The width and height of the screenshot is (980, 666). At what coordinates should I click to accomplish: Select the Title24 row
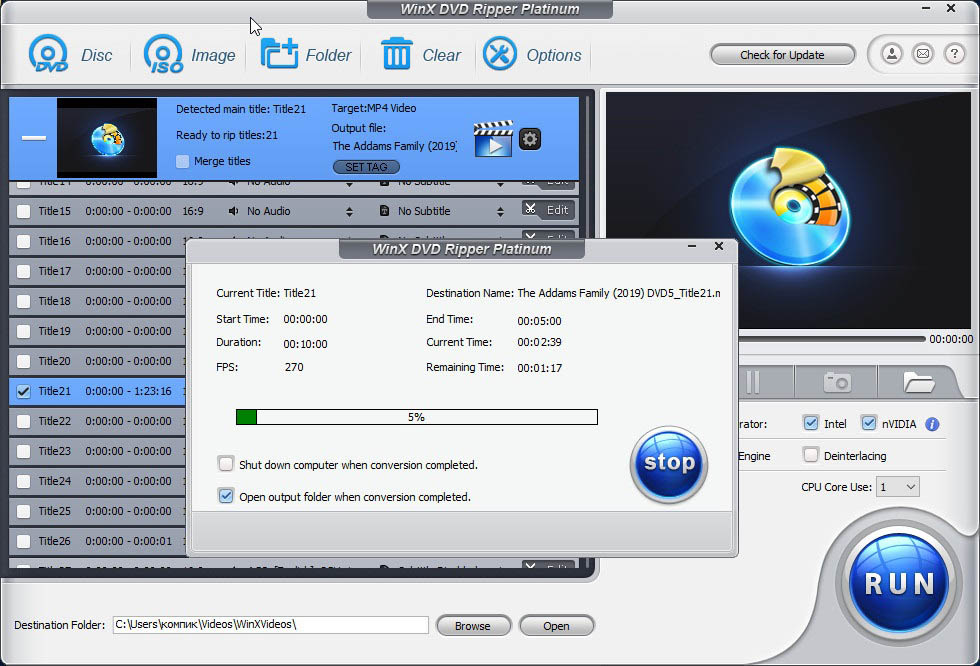pos(97,481)
